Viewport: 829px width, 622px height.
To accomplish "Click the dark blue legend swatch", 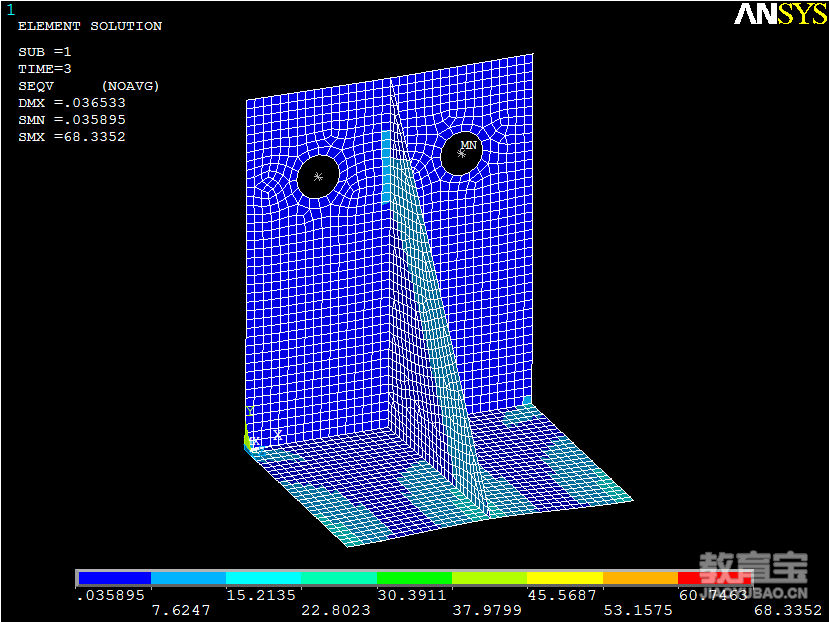I will (x=114, y=578).
